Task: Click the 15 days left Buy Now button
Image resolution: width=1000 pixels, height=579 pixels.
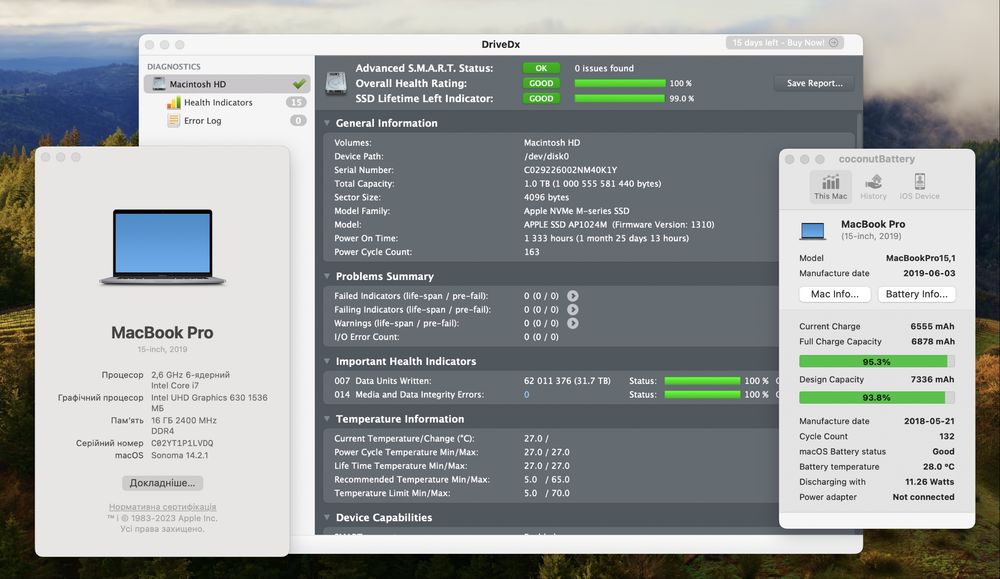Action: (784, 43)
